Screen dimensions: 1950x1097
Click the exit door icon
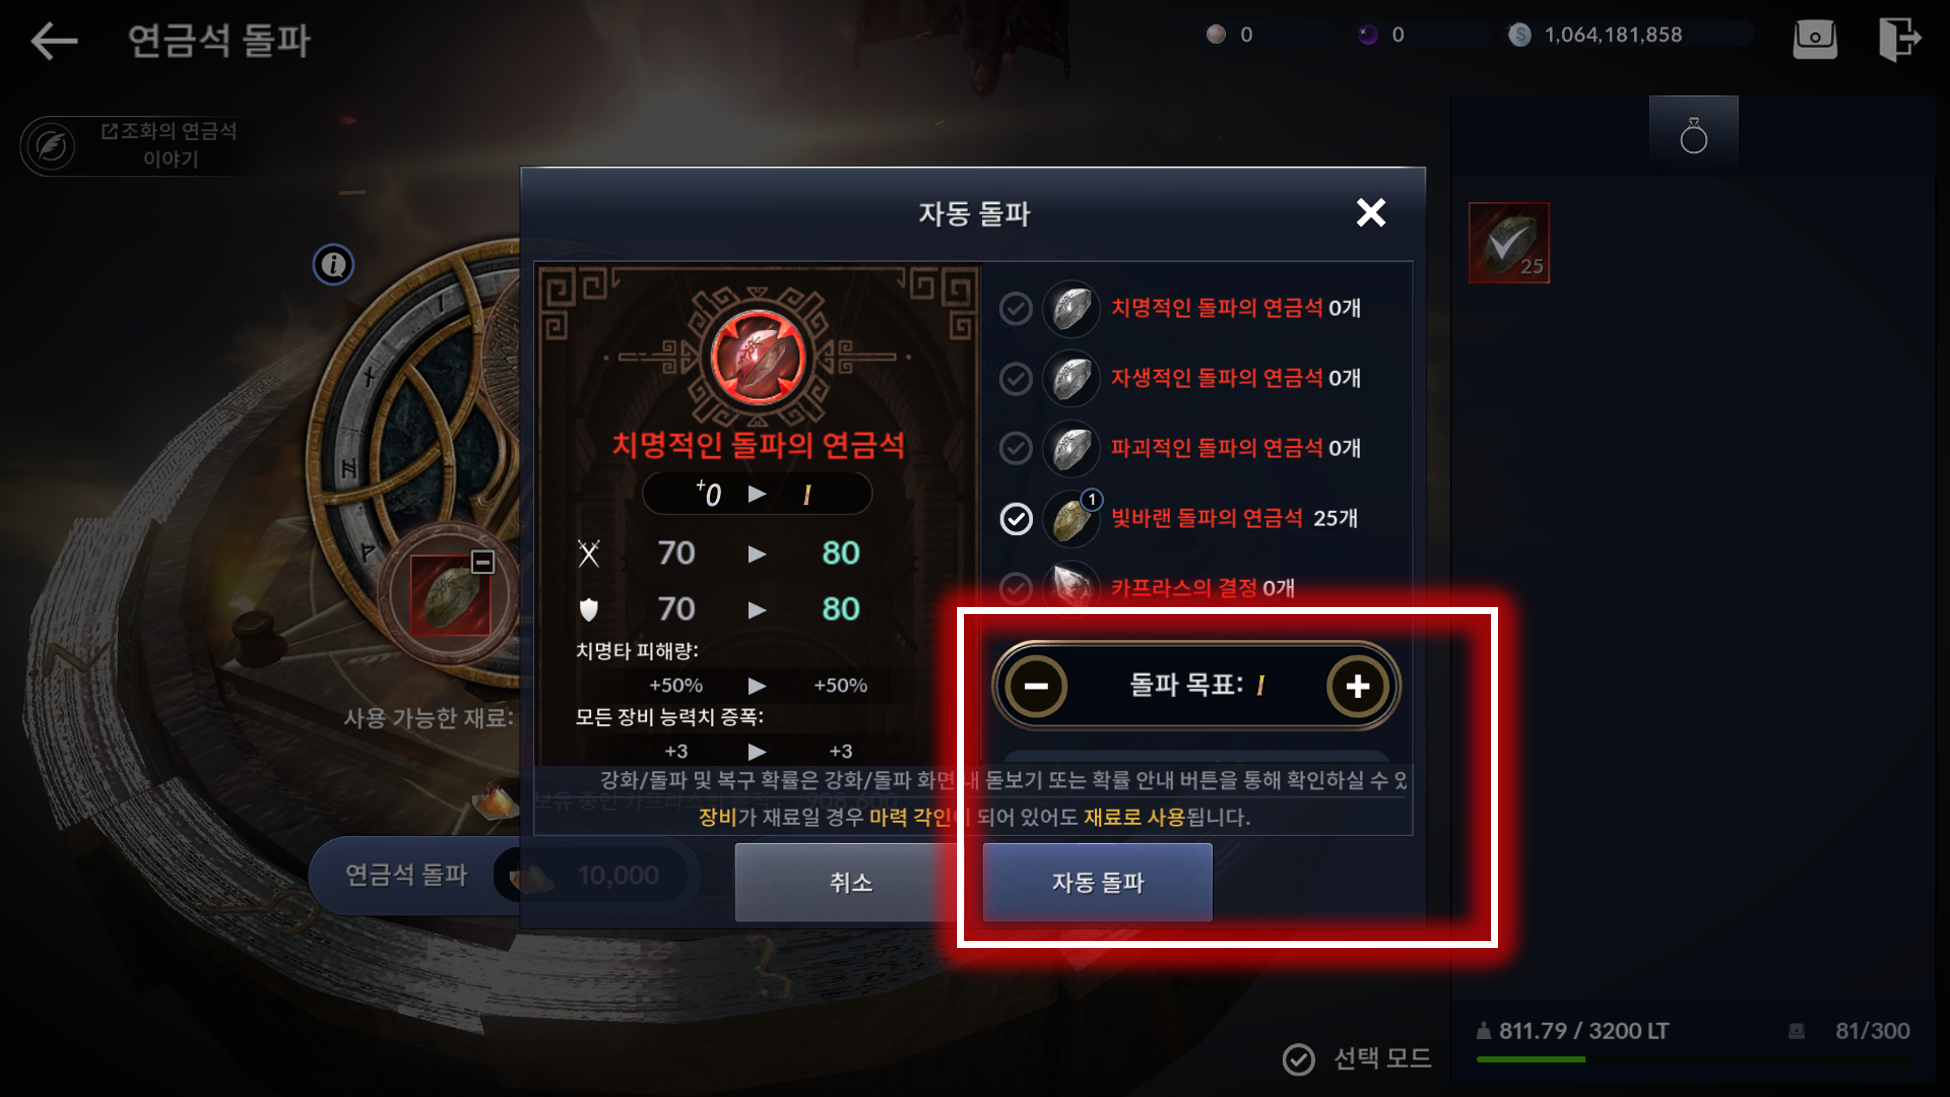click(x=1899, y=39)
